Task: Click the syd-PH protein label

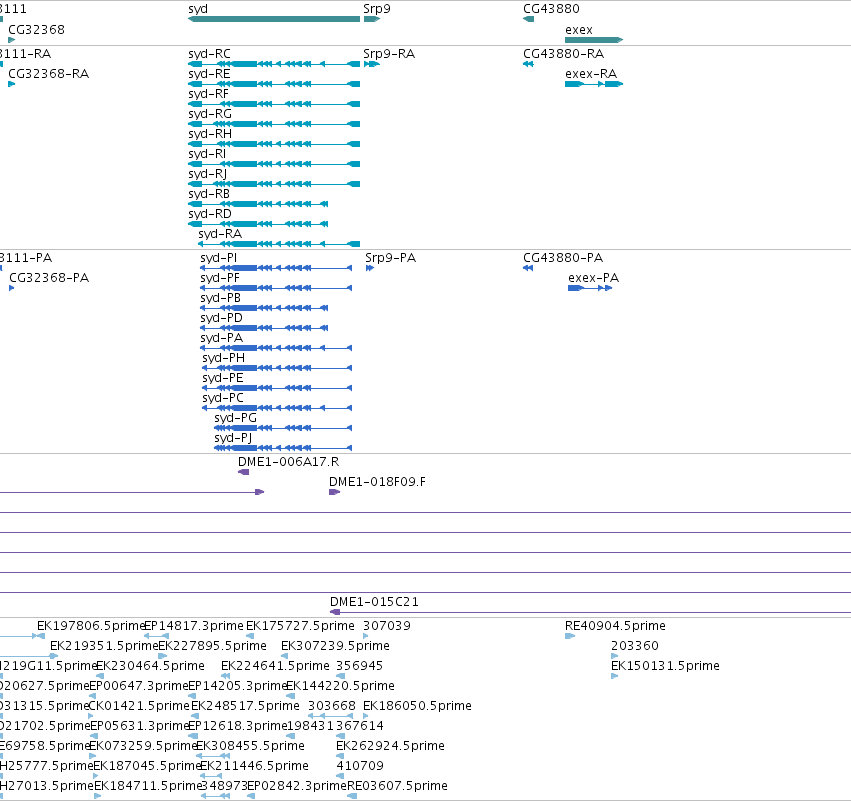Action: point(224,358)
